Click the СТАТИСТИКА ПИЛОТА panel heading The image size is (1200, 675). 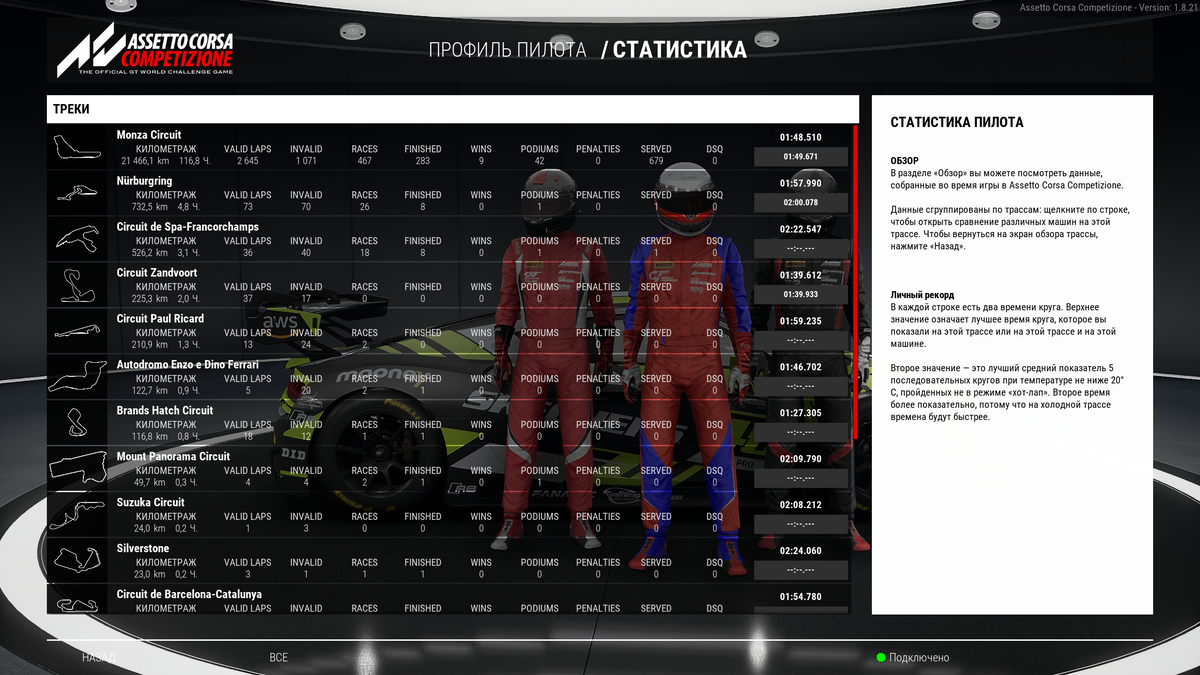(x=957, y=123)
